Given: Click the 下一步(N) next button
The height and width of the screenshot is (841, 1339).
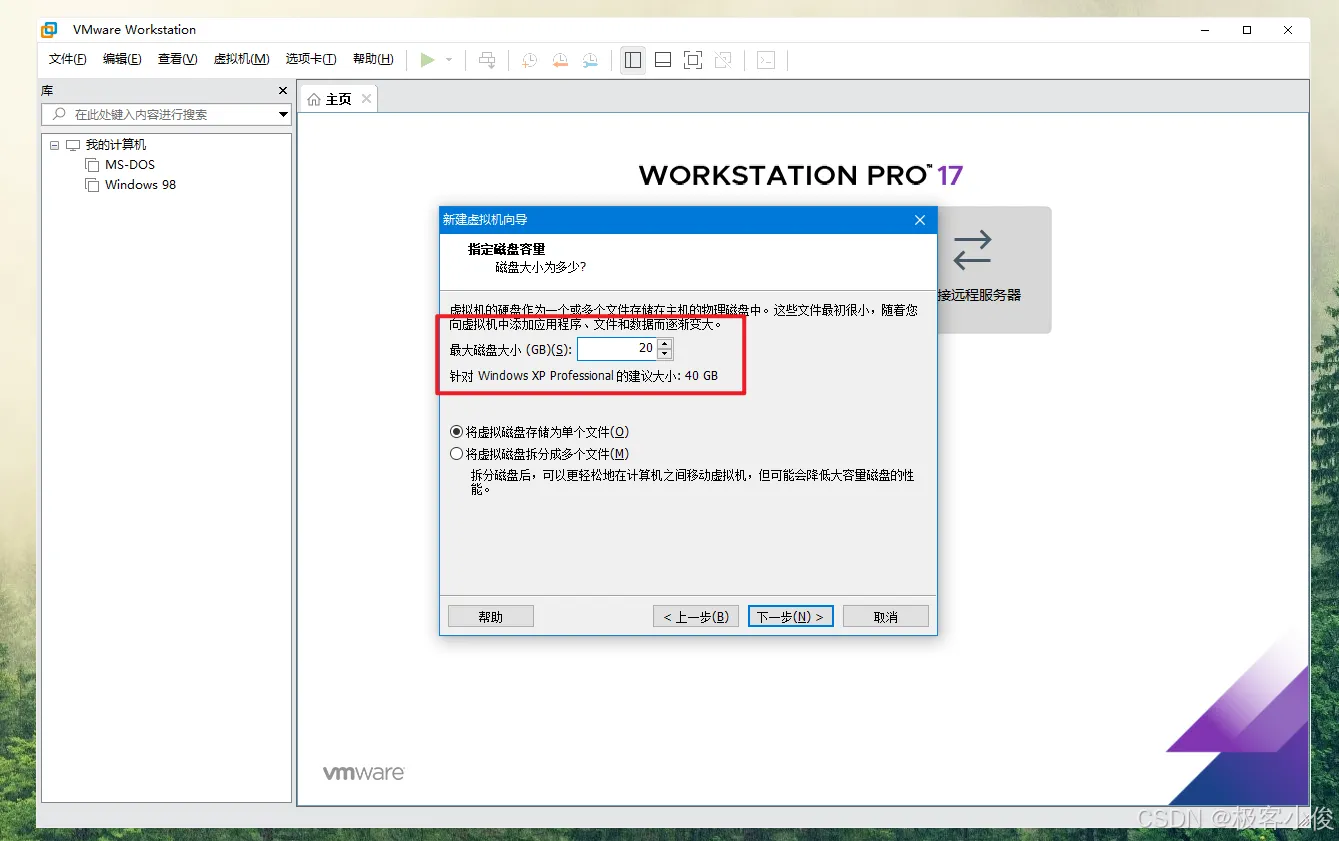Looking at the screenshot, I should coord(791,617).
